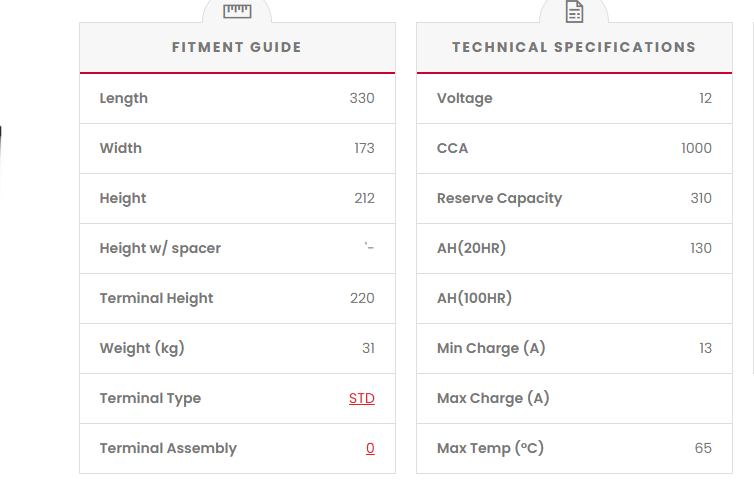Click the Length row label

click(124, 98)
